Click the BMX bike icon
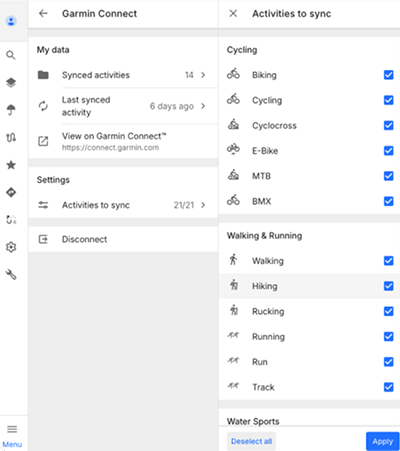Screen dimensions: 400x451 pyautogui.click(x=233, y=200)
